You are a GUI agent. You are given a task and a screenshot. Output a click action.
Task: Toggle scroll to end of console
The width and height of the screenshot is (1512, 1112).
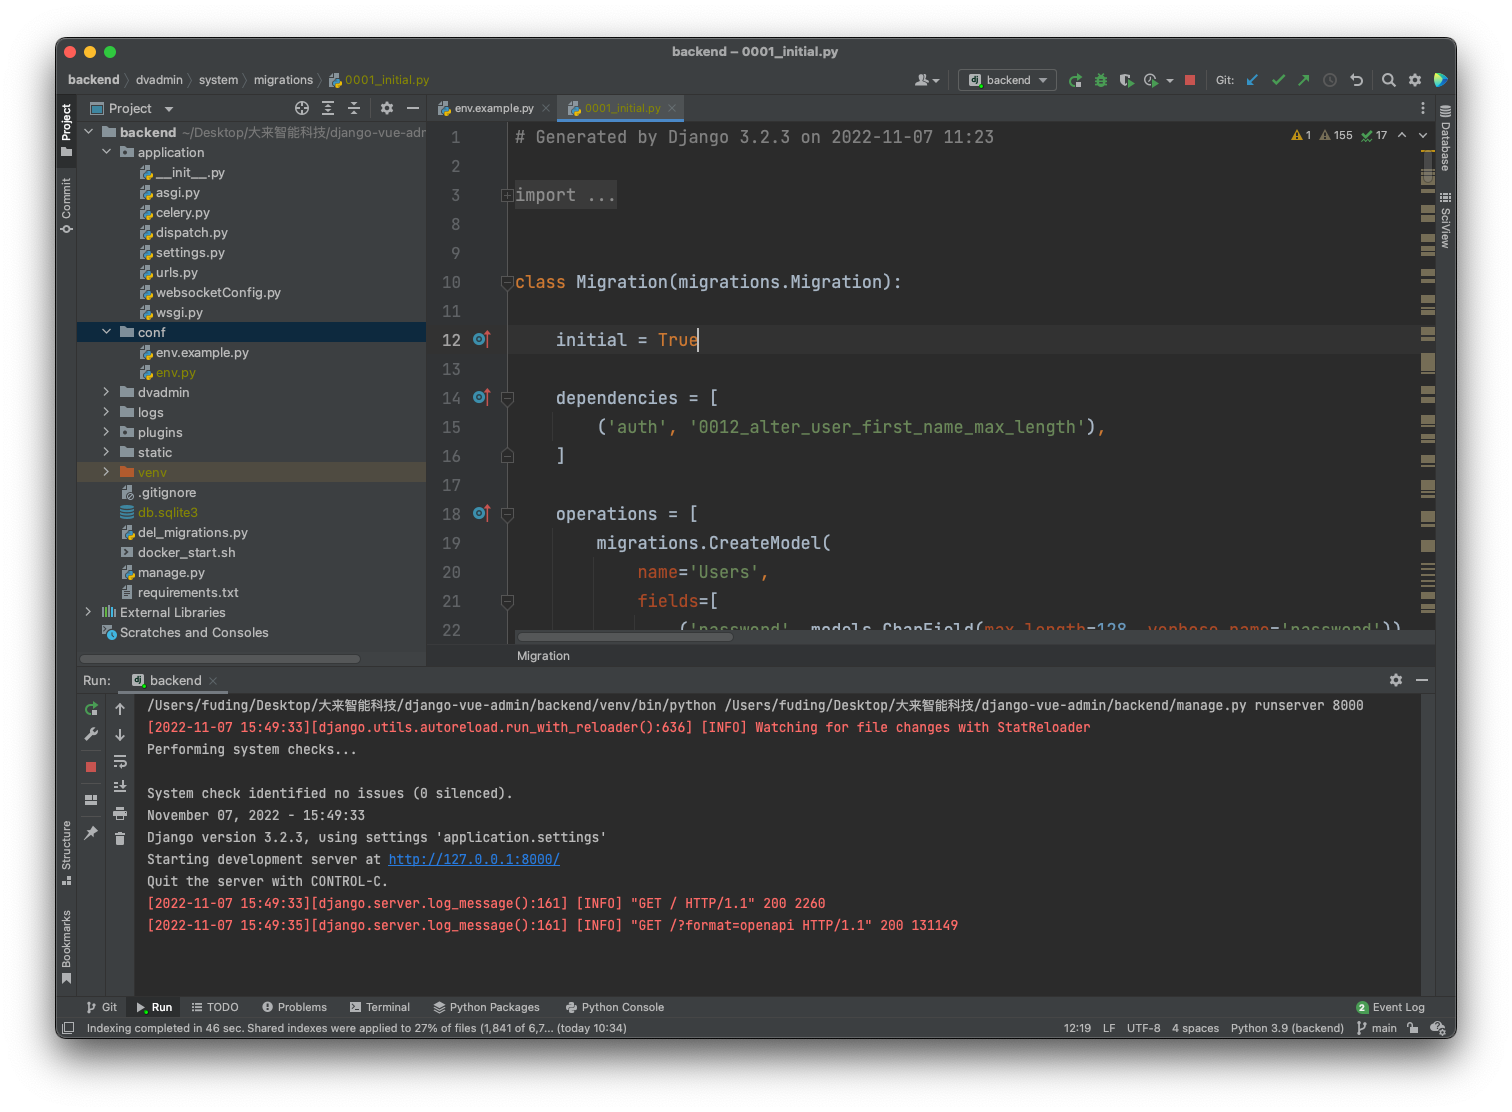[x=120, y=787]
